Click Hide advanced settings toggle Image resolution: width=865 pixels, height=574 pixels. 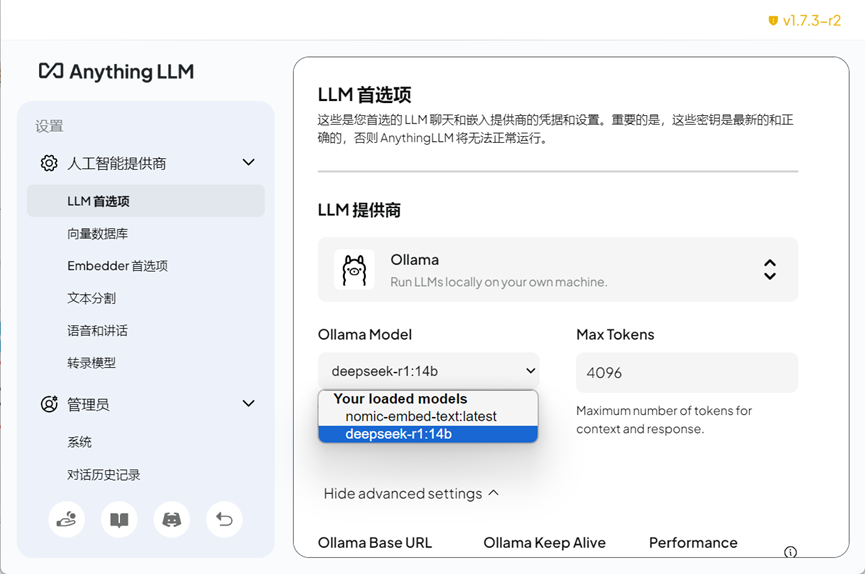tap(412, 493)
